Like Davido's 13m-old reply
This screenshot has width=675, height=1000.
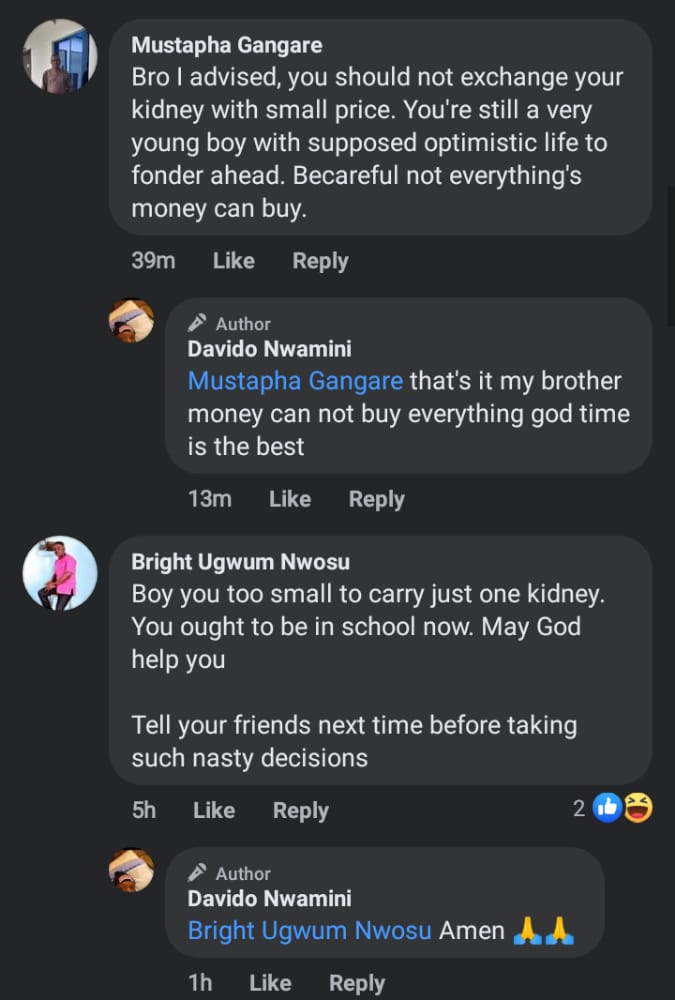(290, 499)
